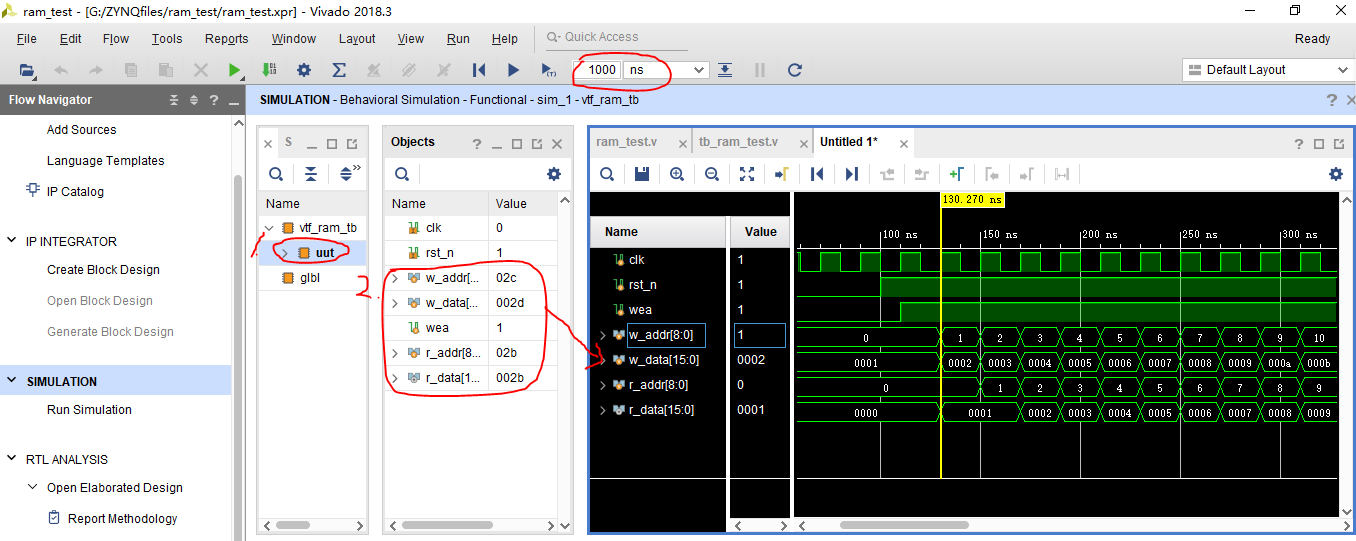Click Objects panel search icon
This screenshot has height=541, width=1356.
(401, 174)
